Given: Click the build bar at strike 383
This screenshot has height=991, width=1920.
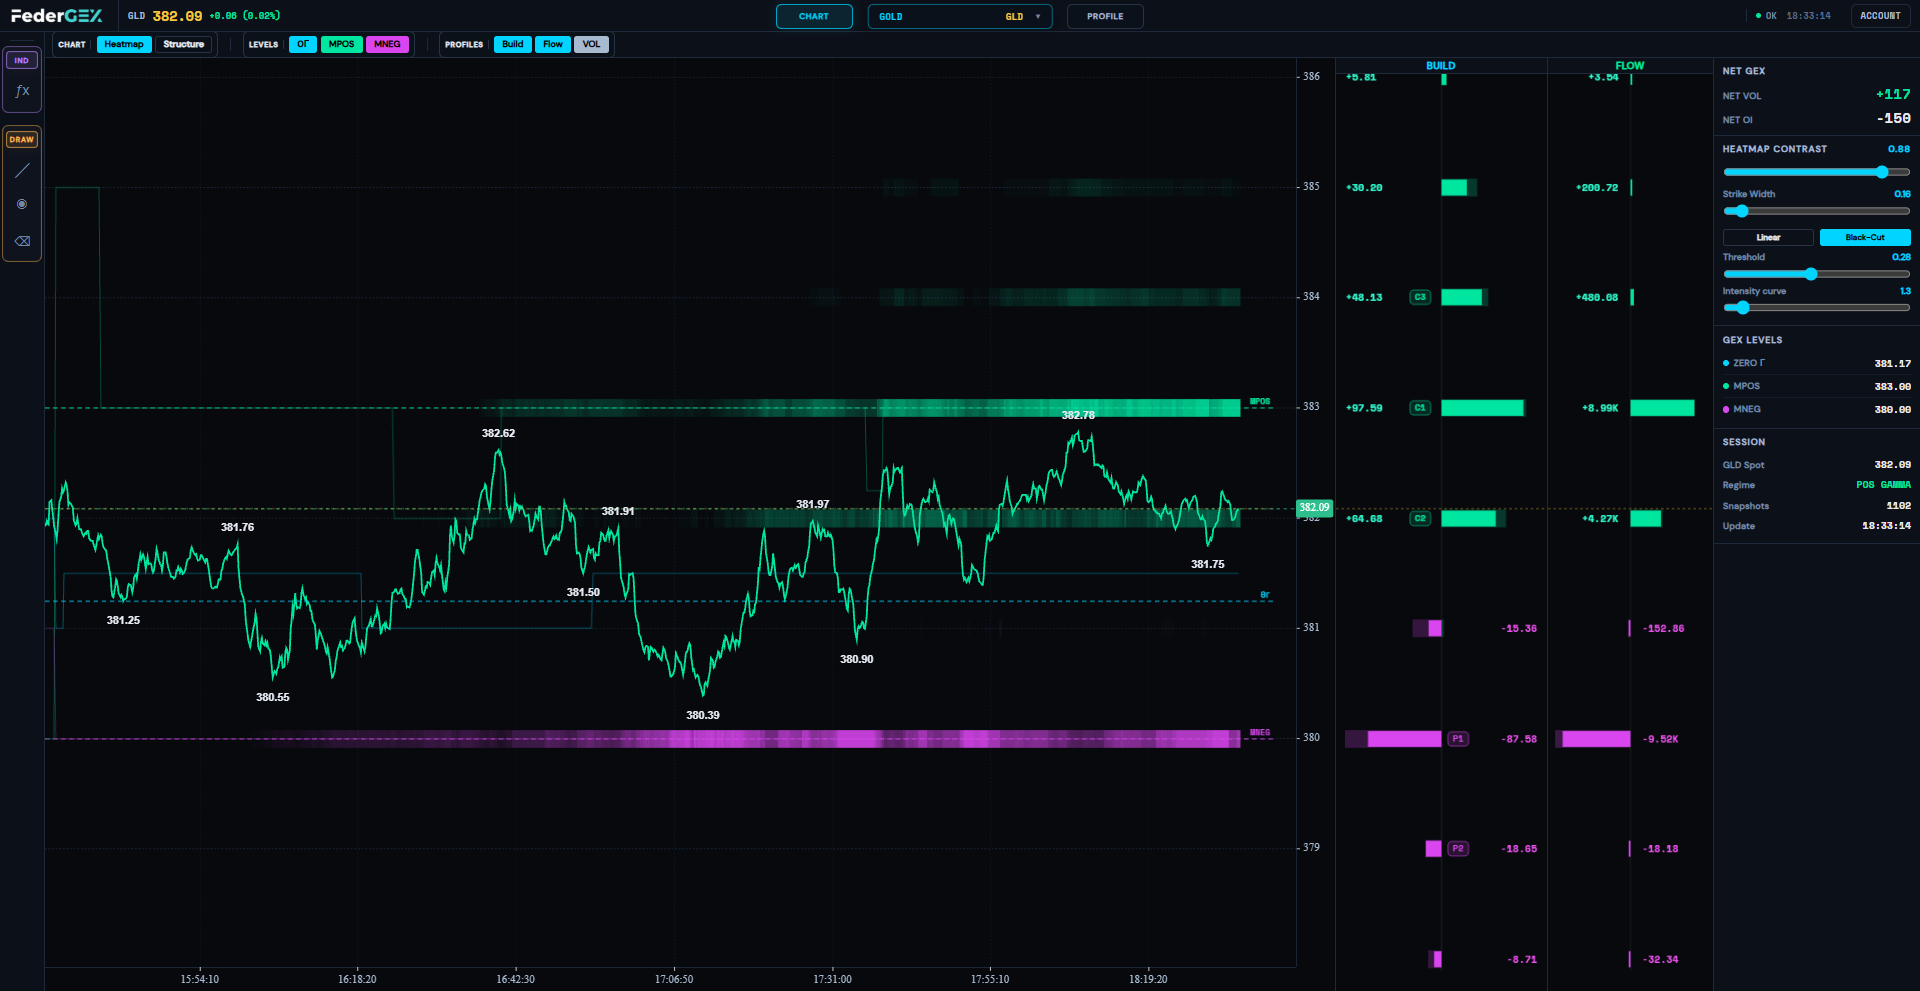Looking at the screenshot, I should (1482, 408).
